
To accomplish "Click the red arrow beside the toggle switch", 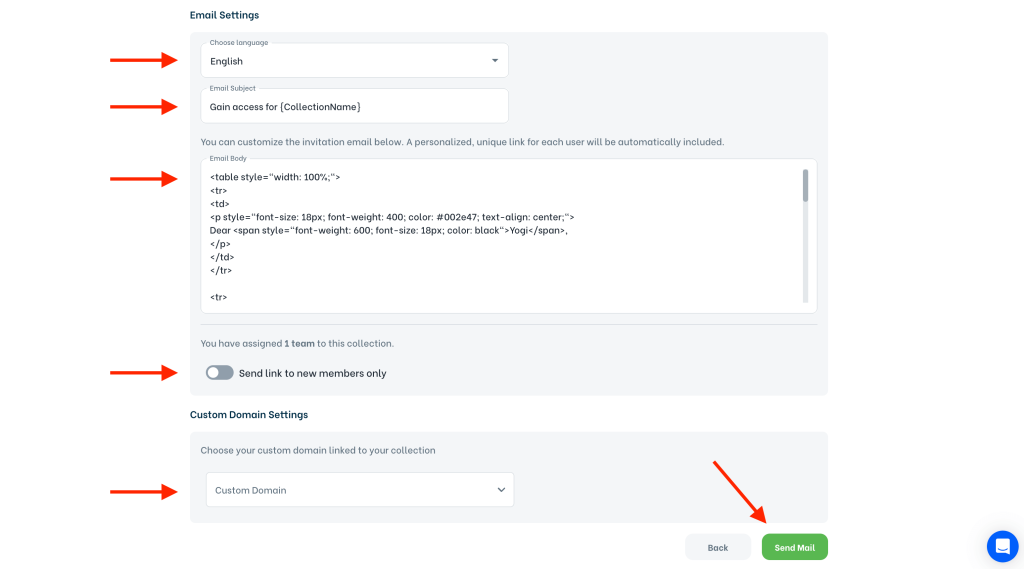I will 143,373.
